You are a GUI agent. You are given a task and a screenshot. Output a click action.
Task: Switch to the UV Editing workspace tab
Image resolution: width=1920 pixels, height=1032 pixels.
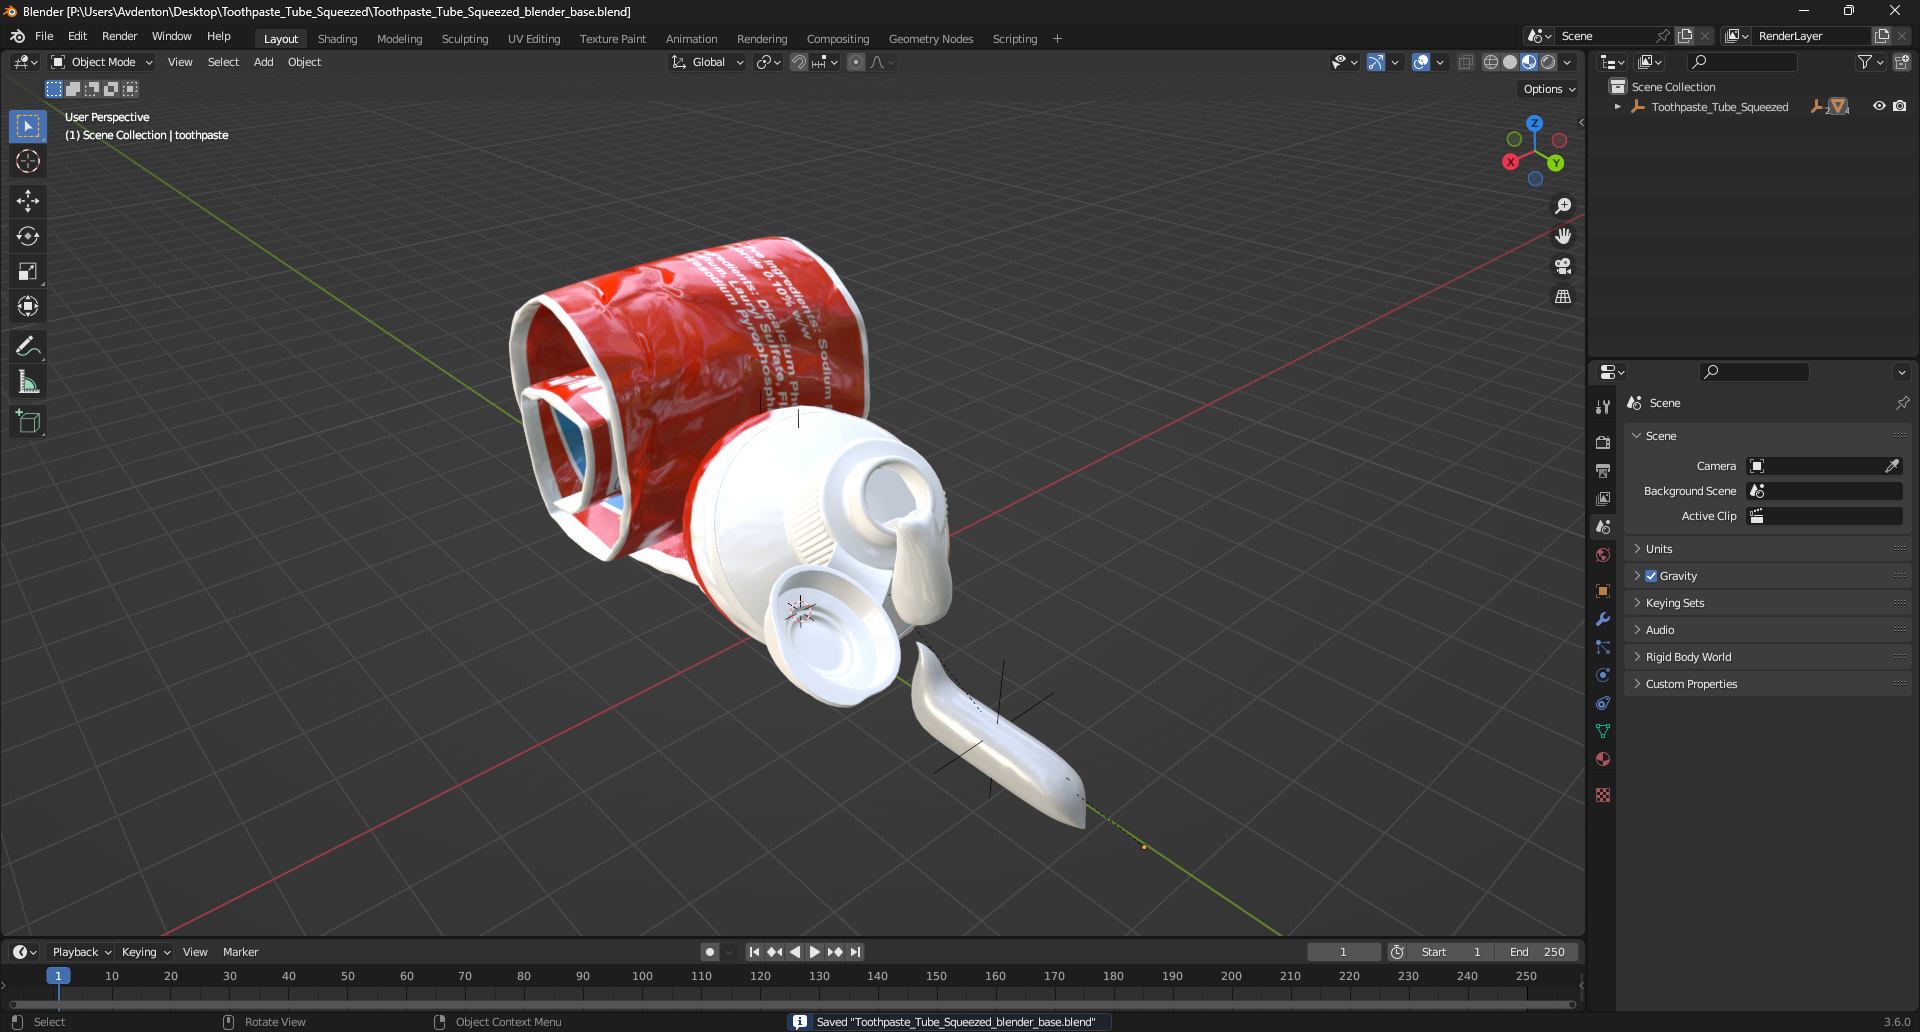tap(534, 39)
